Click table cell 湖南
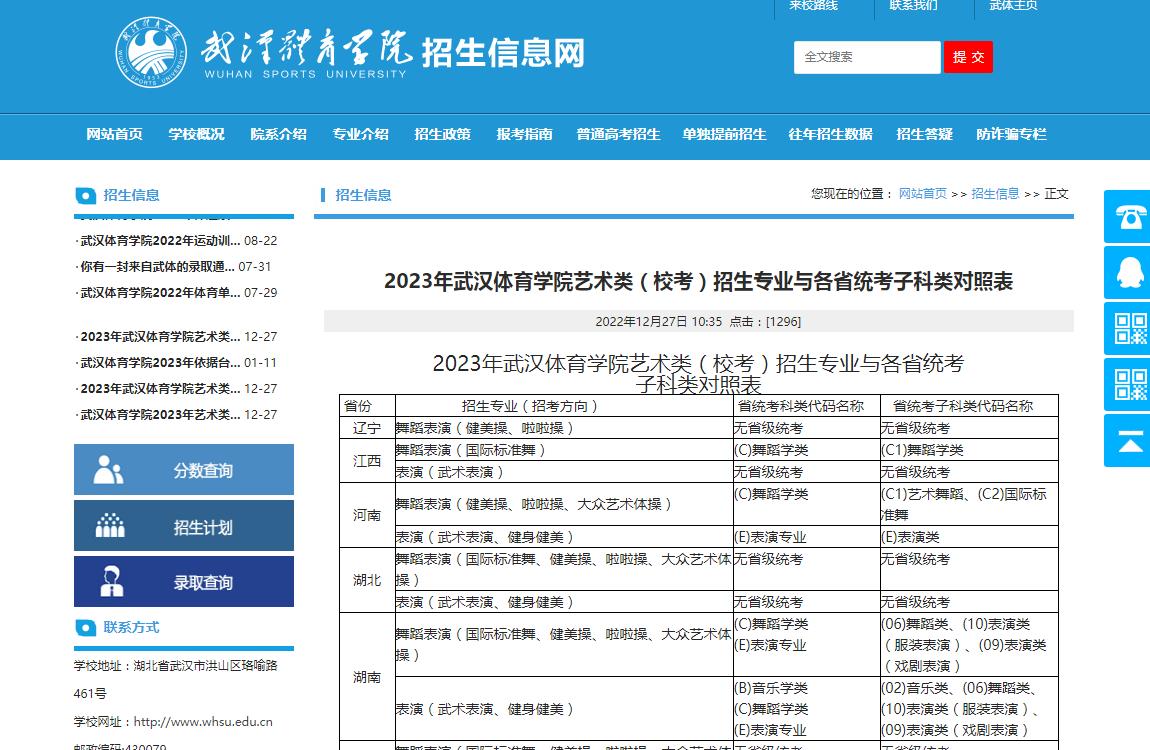The image size is (1150, 750). pos(367,677)
